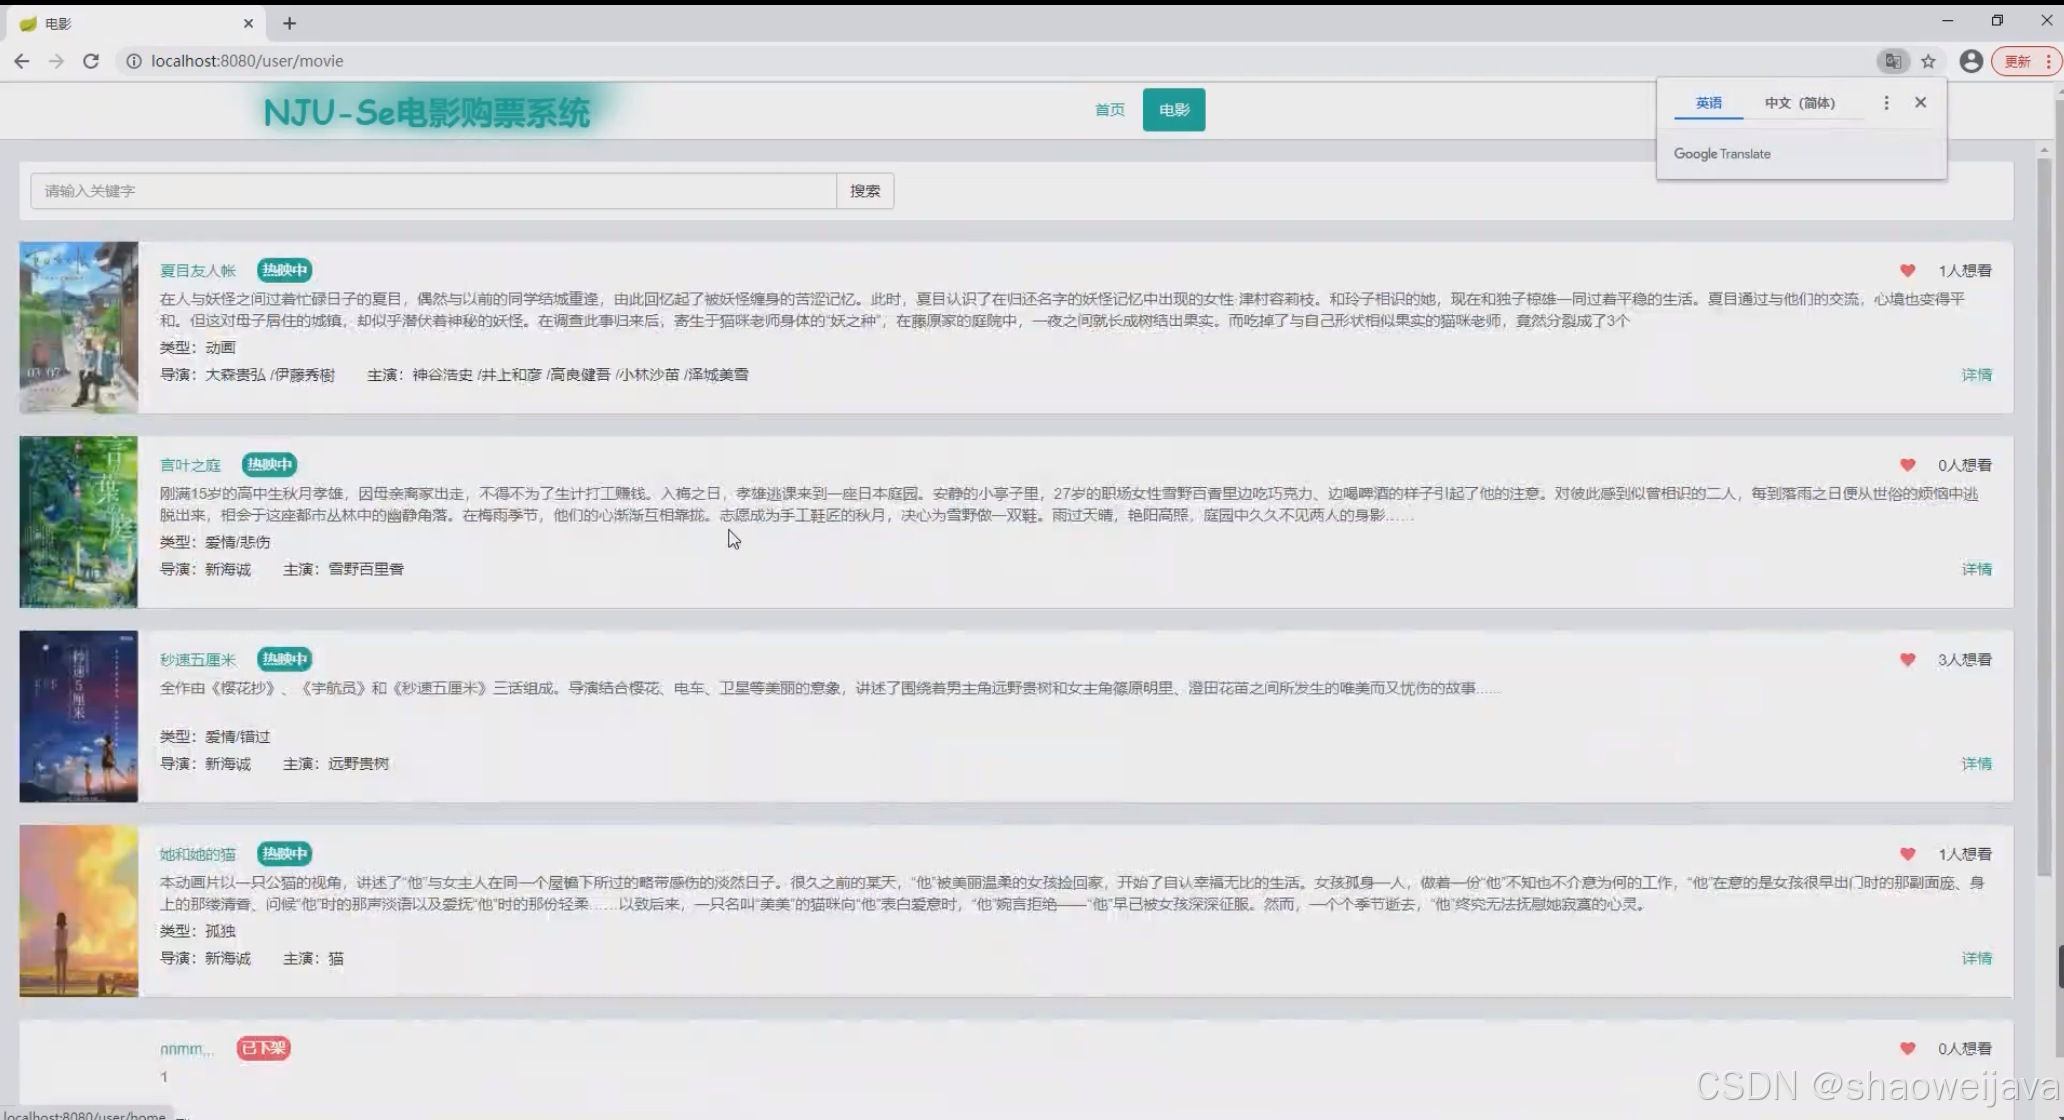Toggle heart for 秒速五厘米 movie
Viewport: 2064px width, 1120px height.
1907,660
